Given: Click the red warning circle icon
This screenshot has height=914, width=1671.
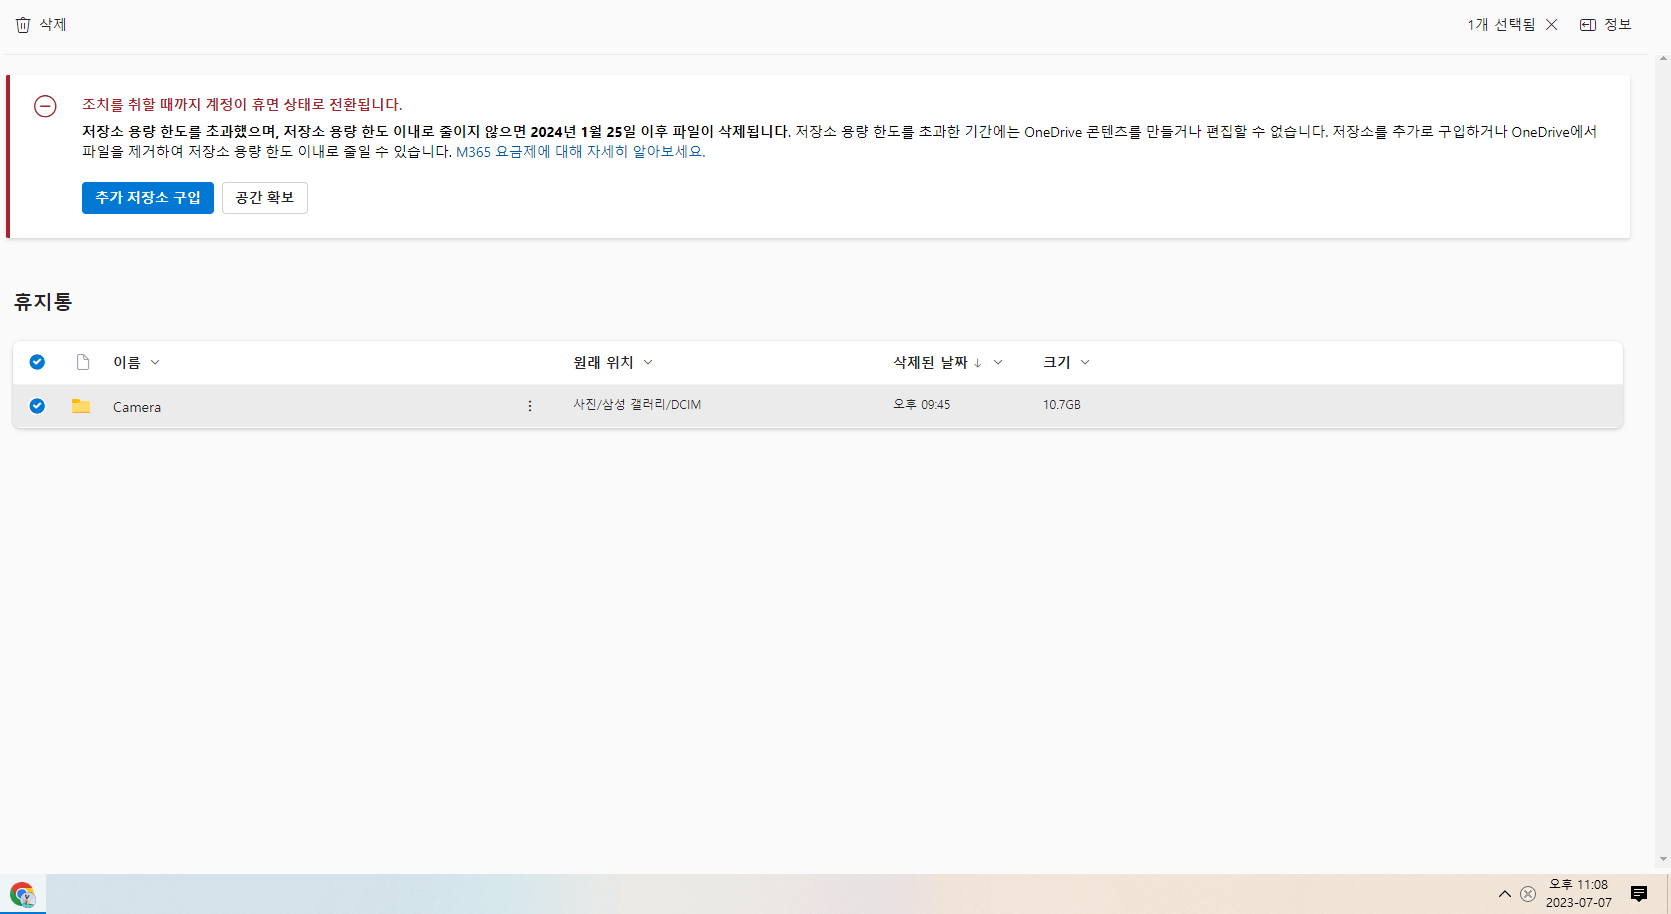Looking at the screenshot, I should (45, 106).
